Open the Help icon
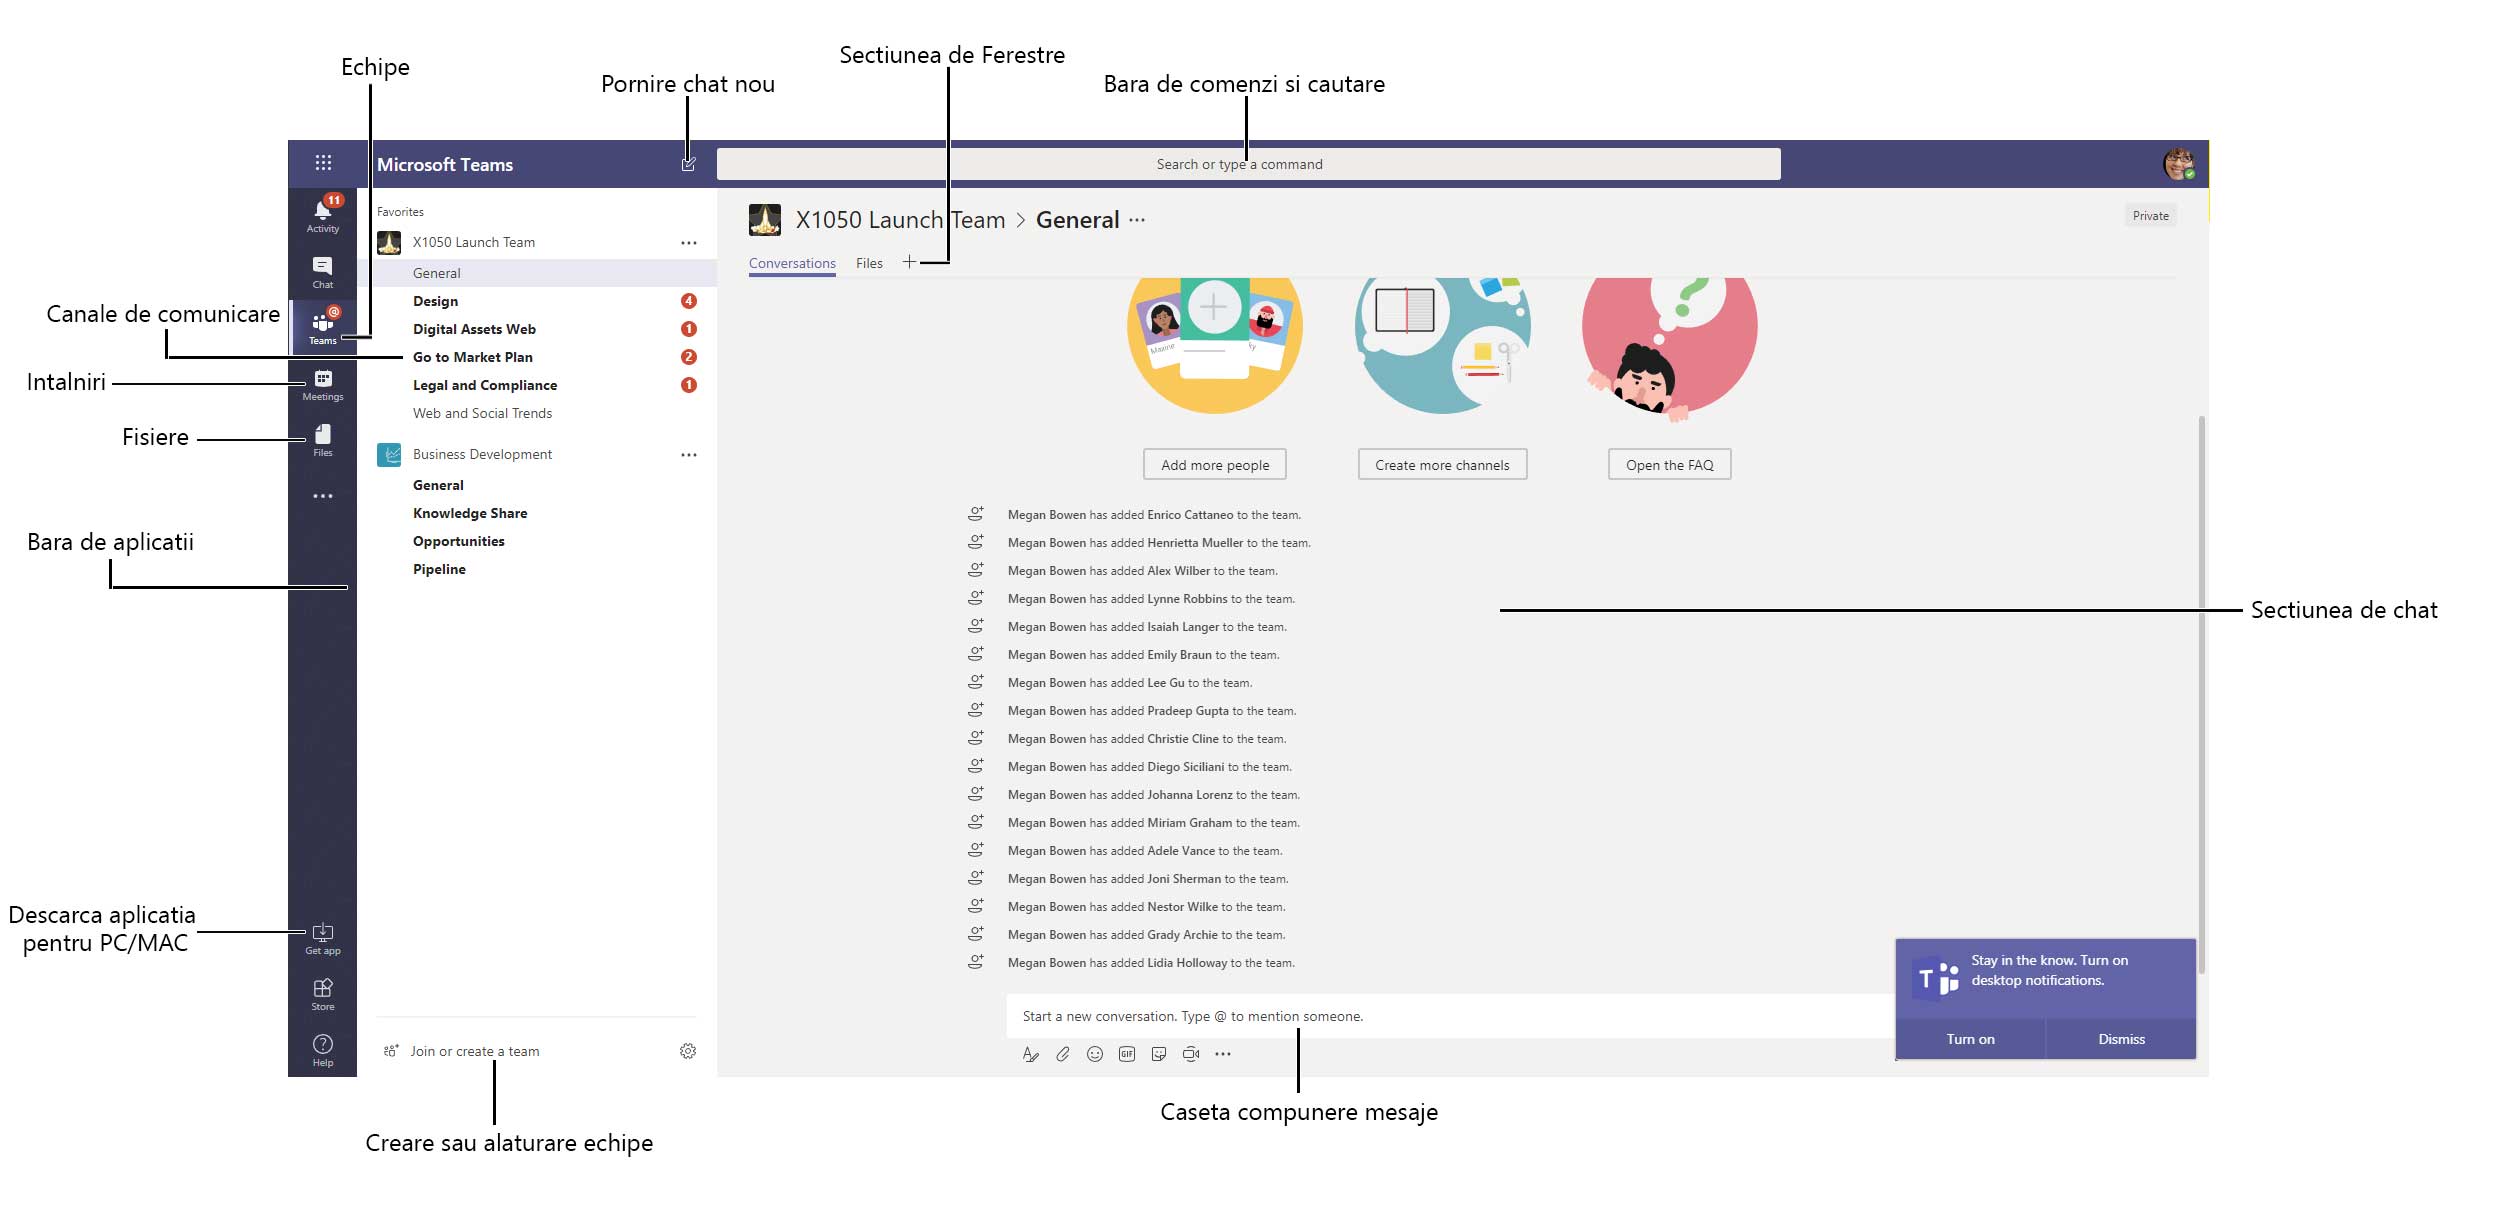The width and height of the screenshot is (2499, 1218). pyautogui.click(x=322, y=1050)
